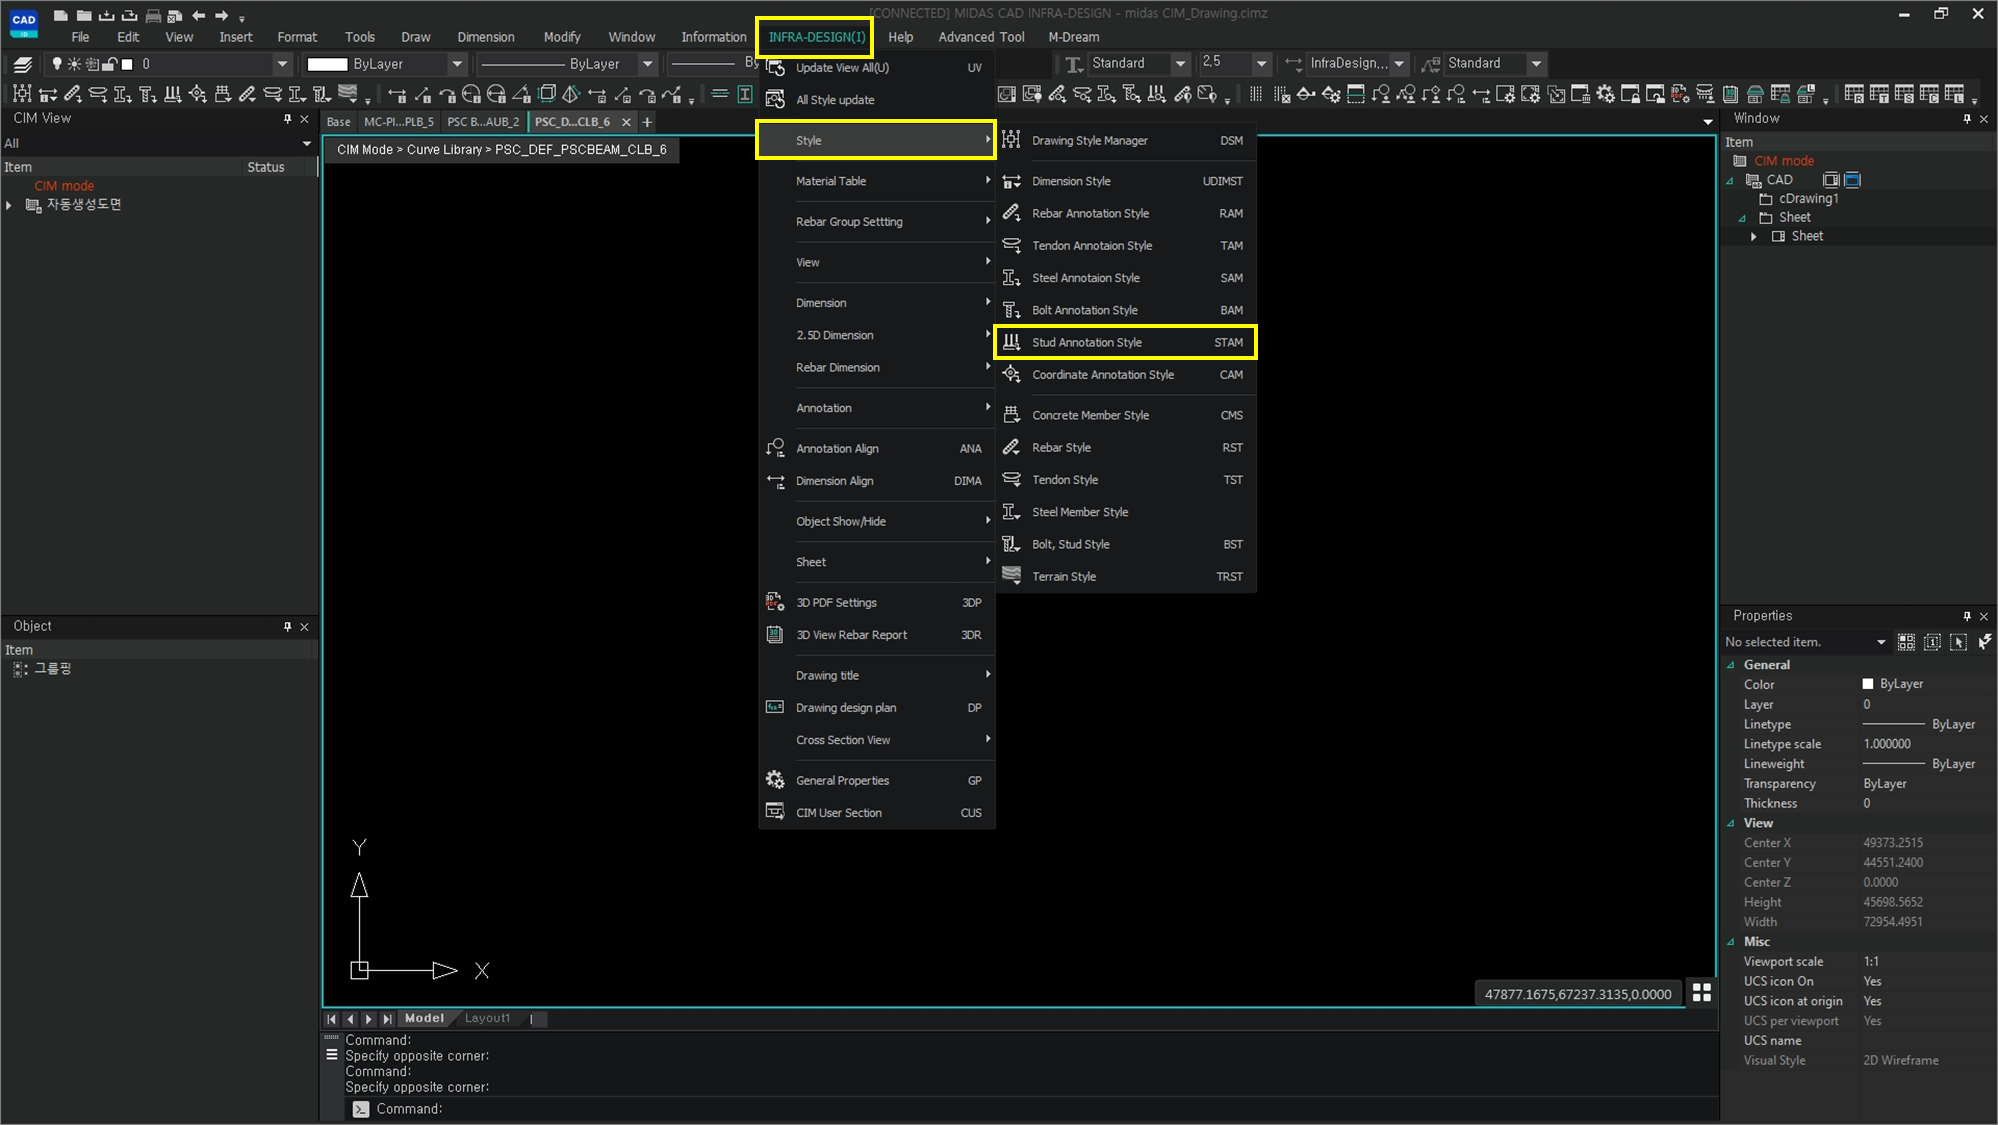The width and height of the screenshot is (1998, 1125).
Task: Toggle pin on Window panel
Action: tap(1967, 119)
